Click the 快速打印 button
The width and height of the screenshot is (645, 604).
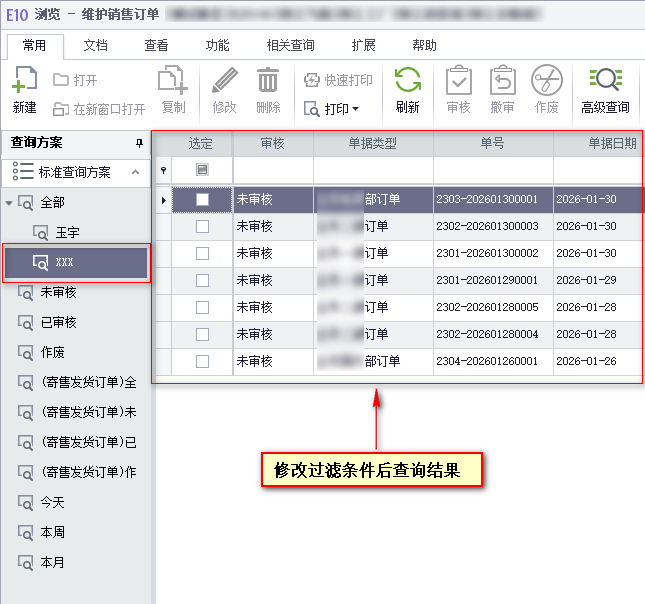click(x=338, y=80)
